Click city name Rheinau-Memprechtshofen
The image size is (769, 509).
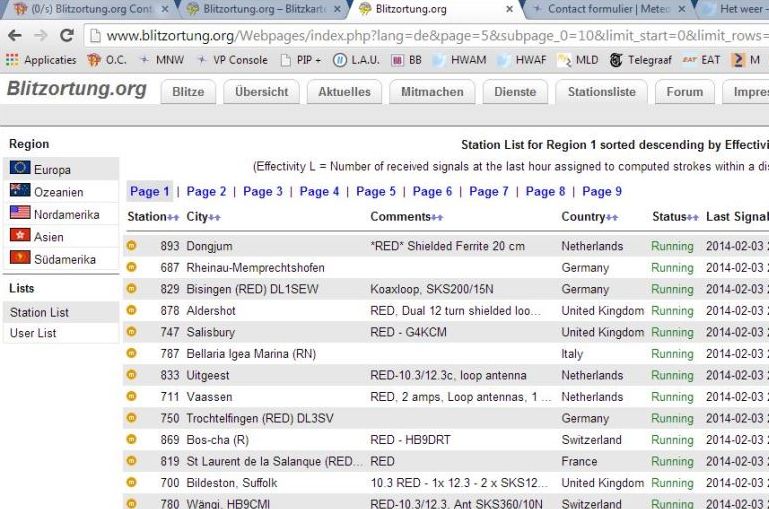pyautogui.click(x=255, y=267)
